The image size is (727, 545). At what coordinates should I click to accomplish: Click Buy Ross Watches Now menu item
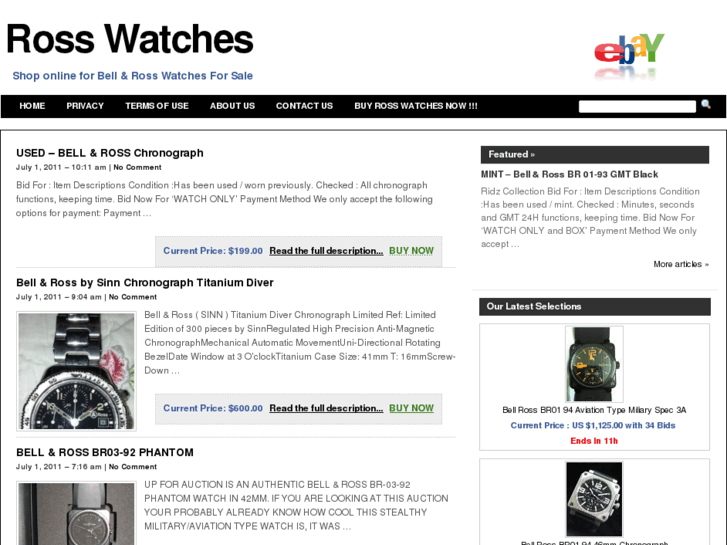pyautogui.click(x=416, y=106)
